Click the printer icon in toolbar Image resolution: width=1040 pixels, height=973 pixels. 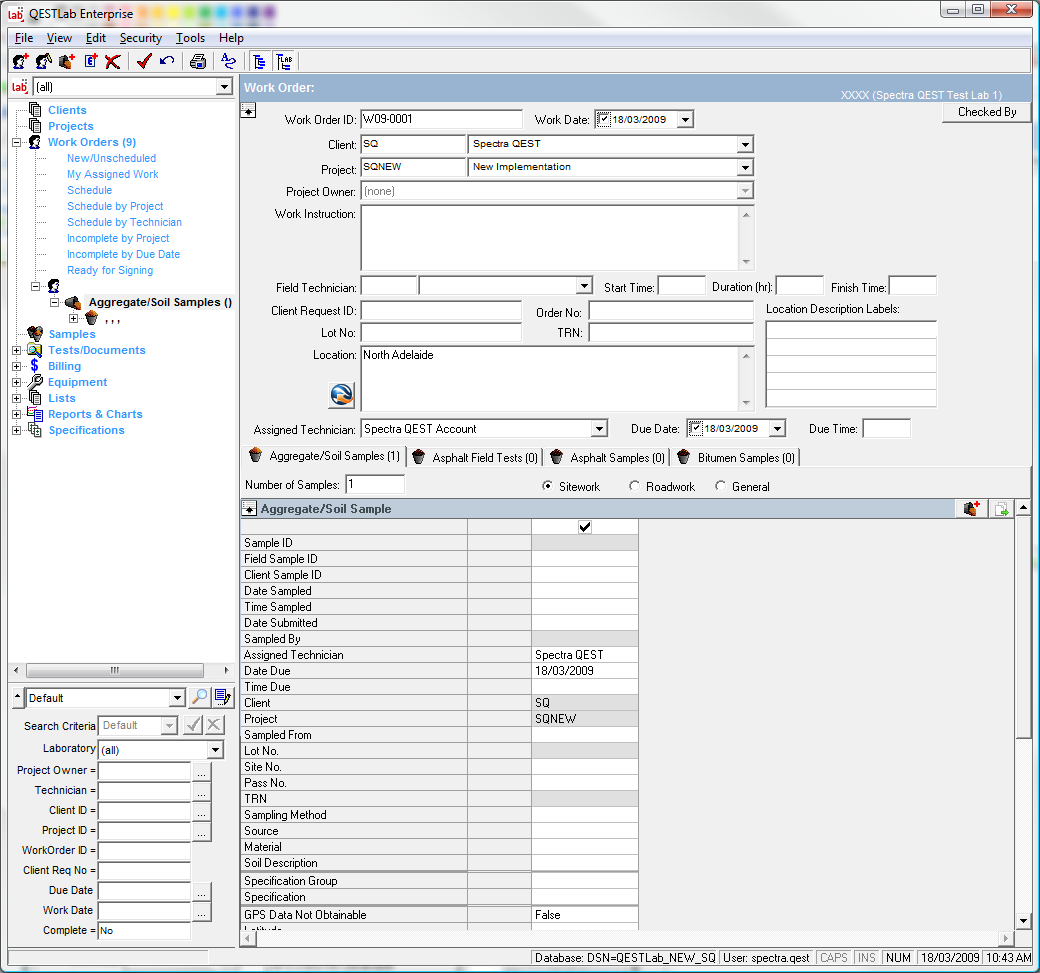(198, 61)
